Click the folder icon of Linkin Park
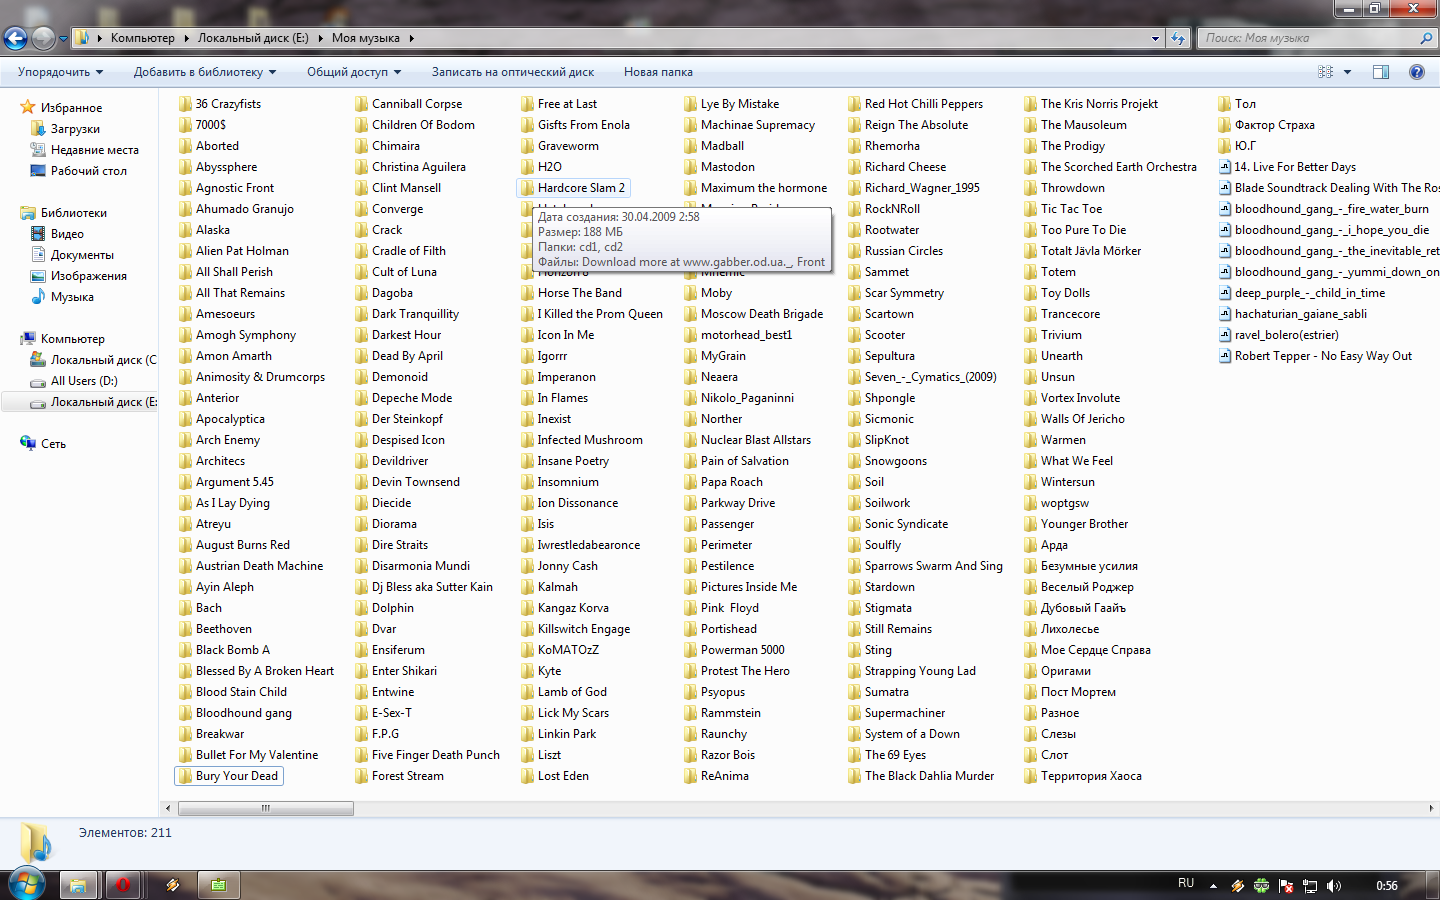The height and width of the screenshot is (900, 1440). coord(527,734)
